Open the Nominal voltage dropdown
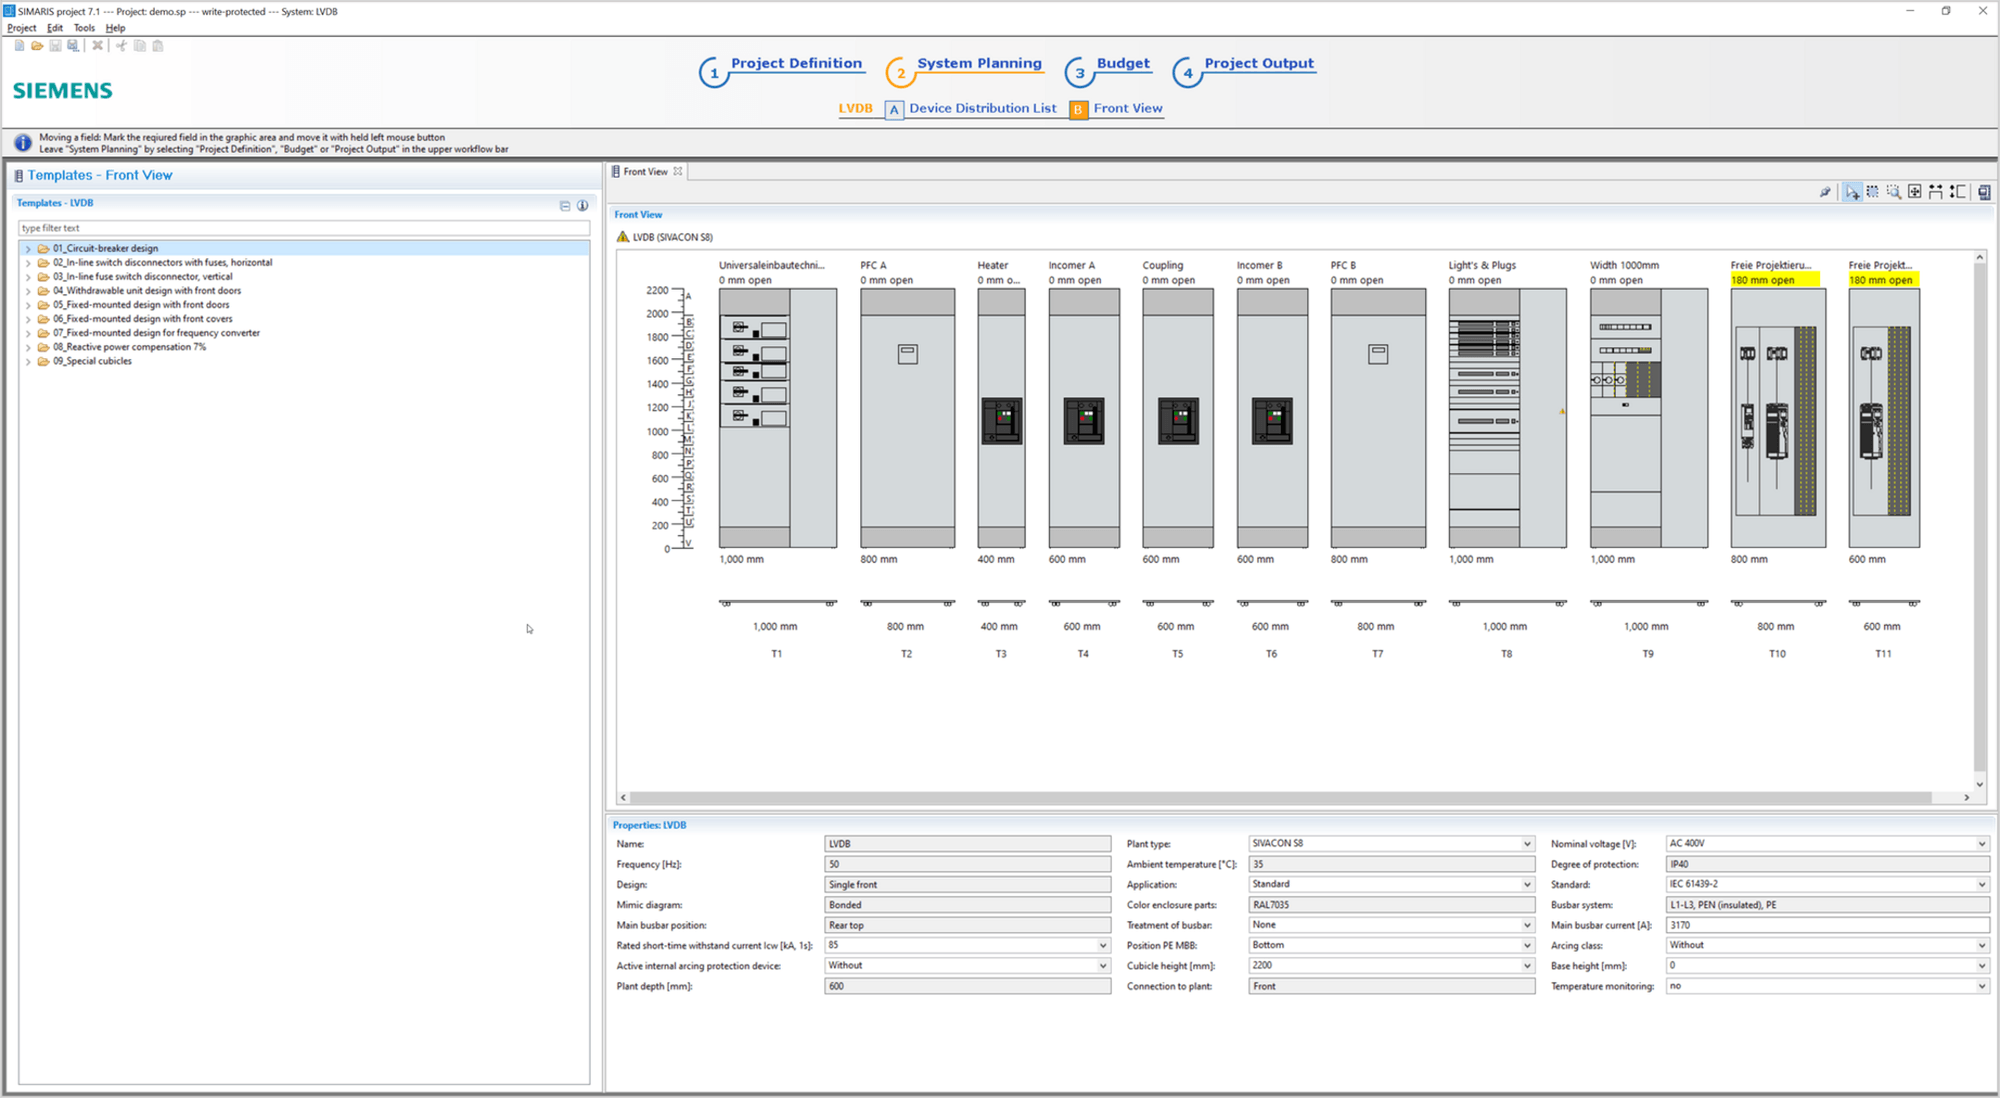The width and height of the screenshot is (2000, 1098). point(1983,843)
